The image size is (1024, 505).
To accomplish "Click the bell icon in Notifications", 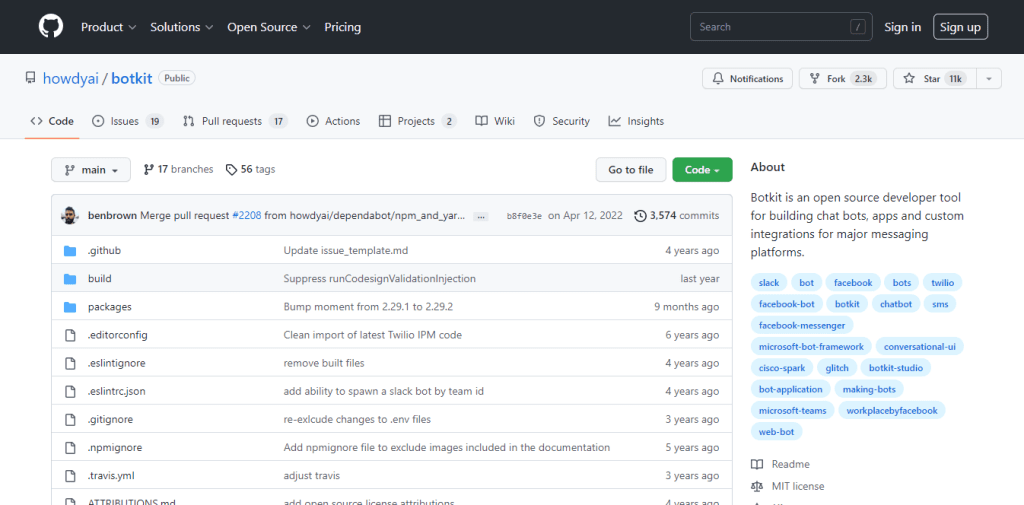I will click(718, 78).
